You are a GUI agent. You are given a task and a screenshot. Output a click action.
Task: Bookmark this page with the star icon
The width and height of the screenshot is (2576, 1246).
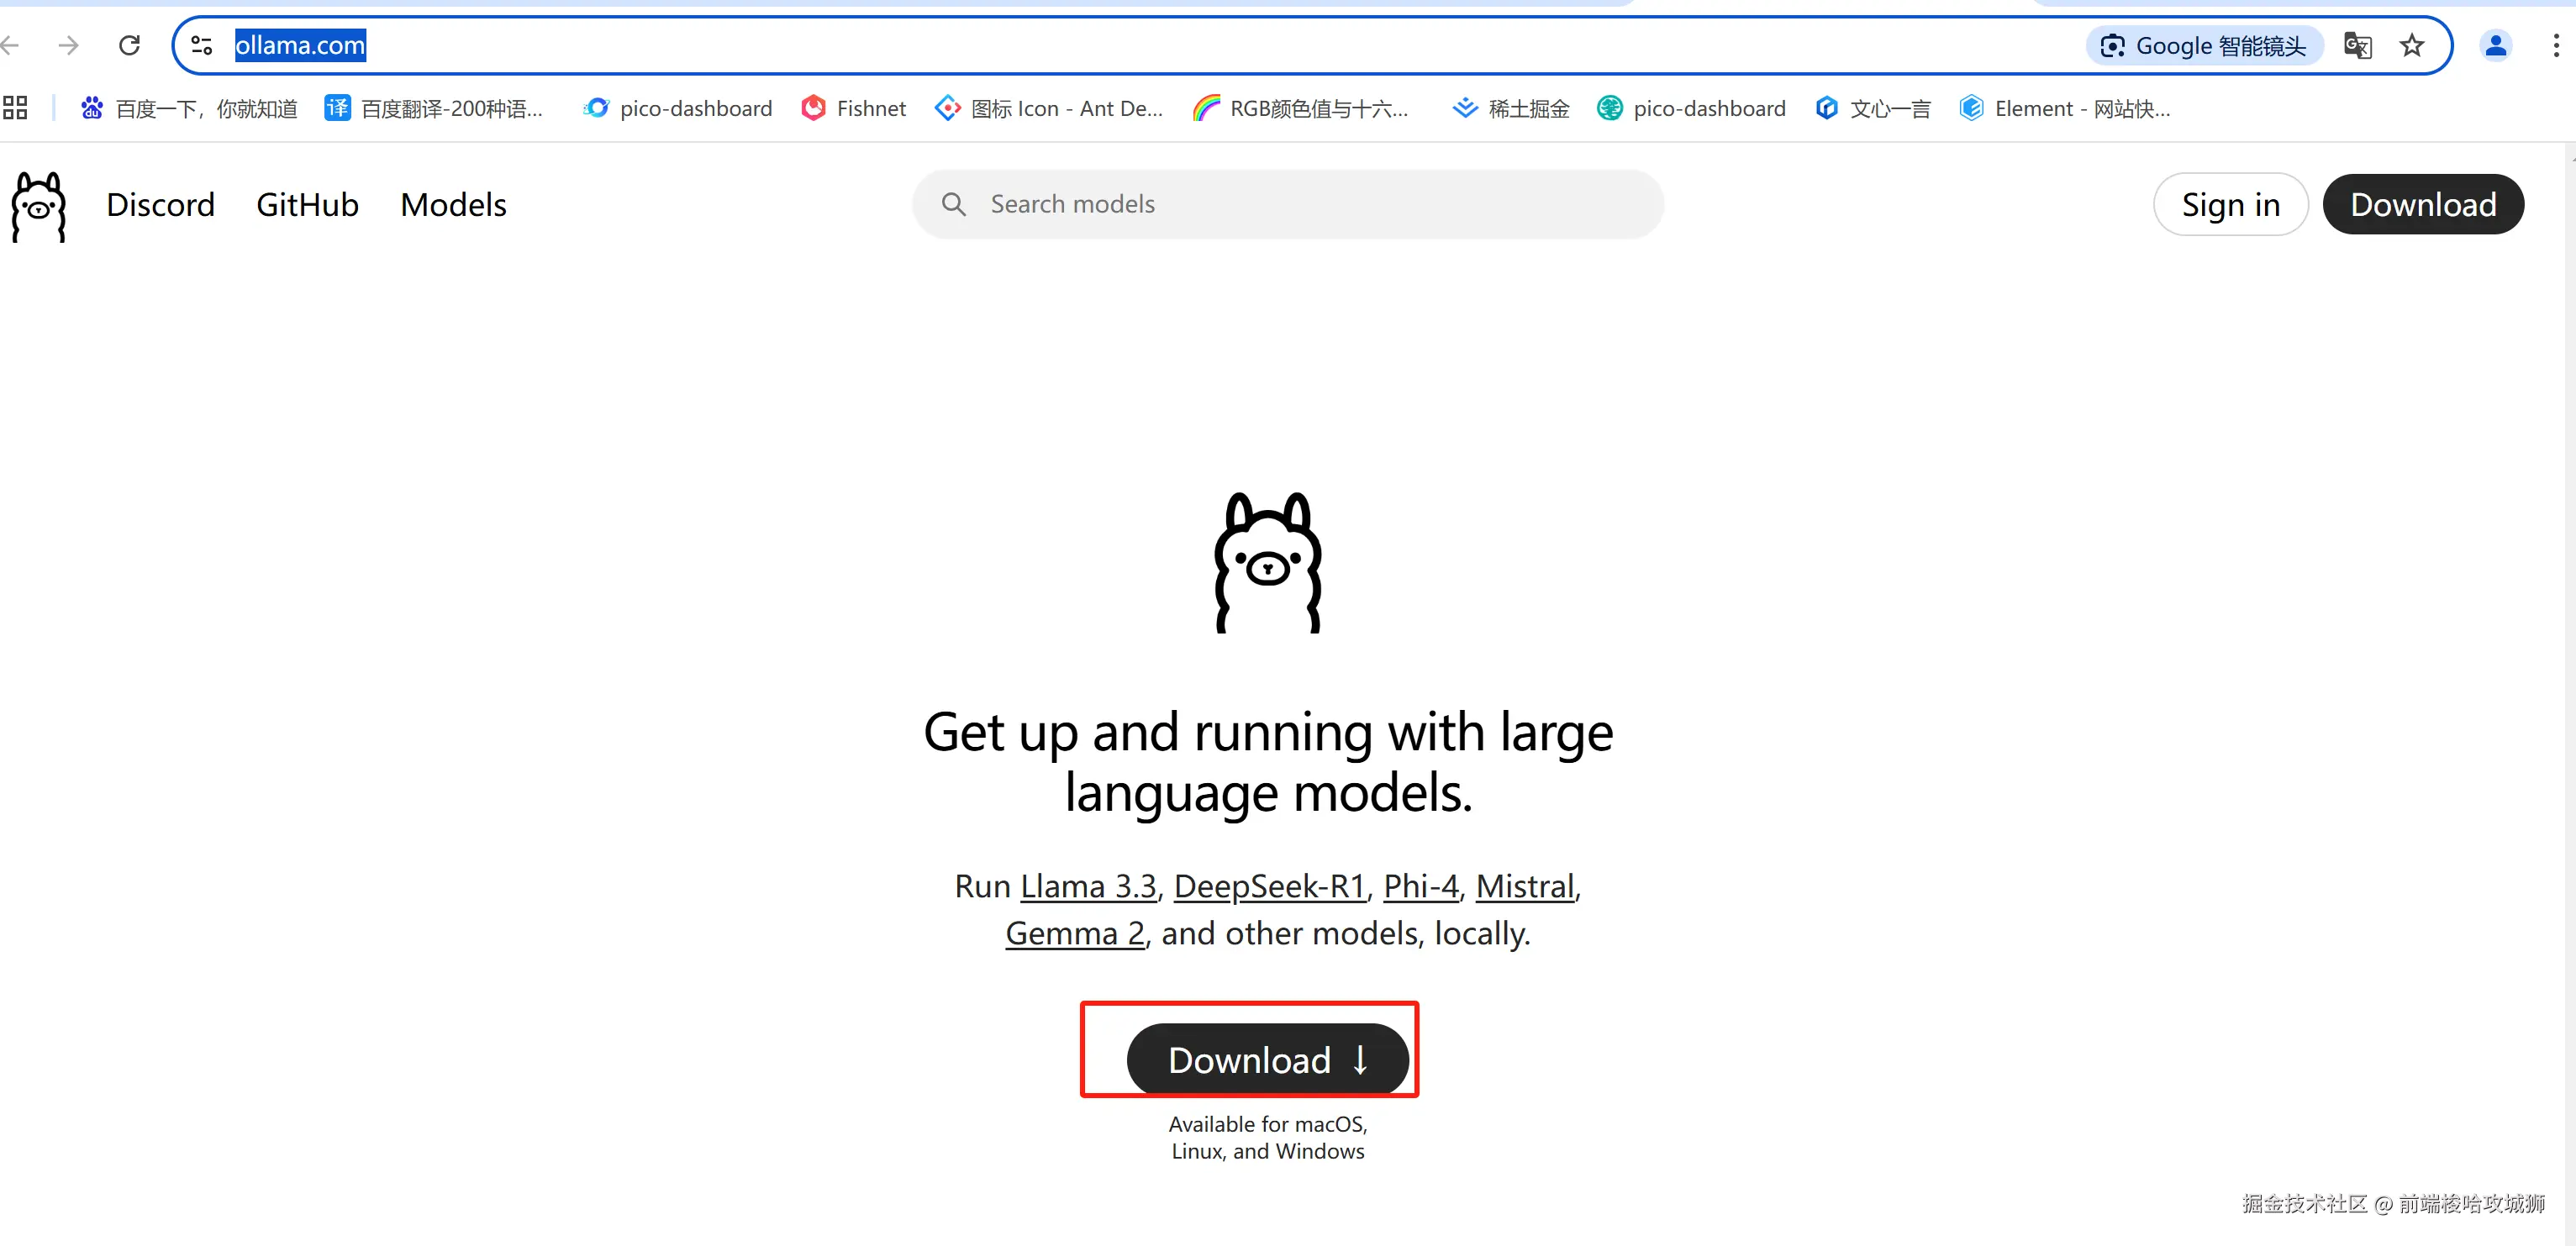point(2411,45)
